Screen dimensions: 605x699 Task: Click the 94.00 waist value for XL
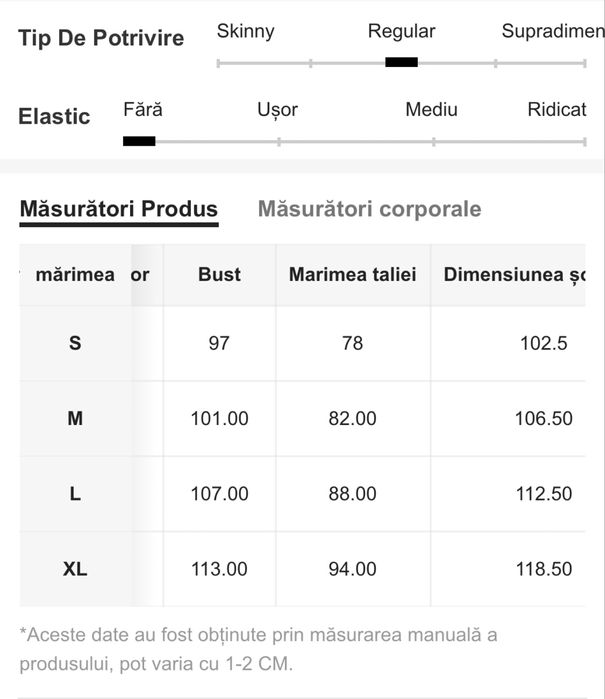352,569
